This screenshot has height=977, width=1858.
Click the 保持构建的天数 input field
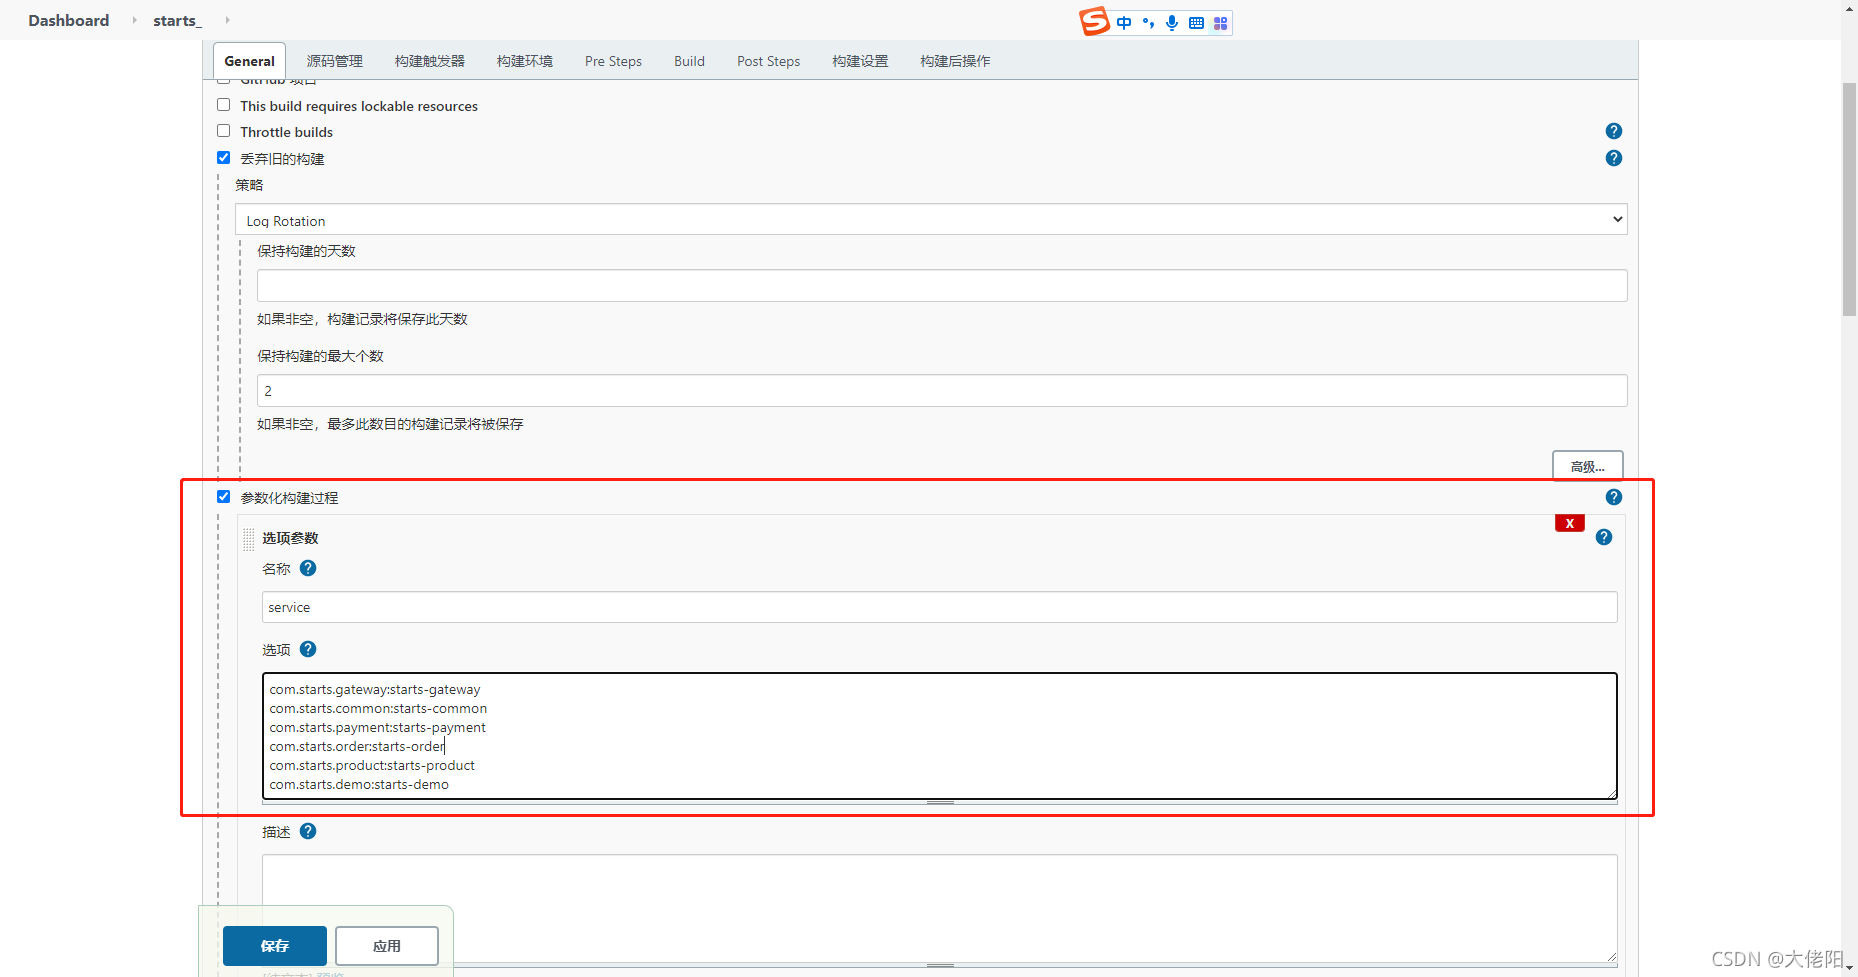(942, 285)
